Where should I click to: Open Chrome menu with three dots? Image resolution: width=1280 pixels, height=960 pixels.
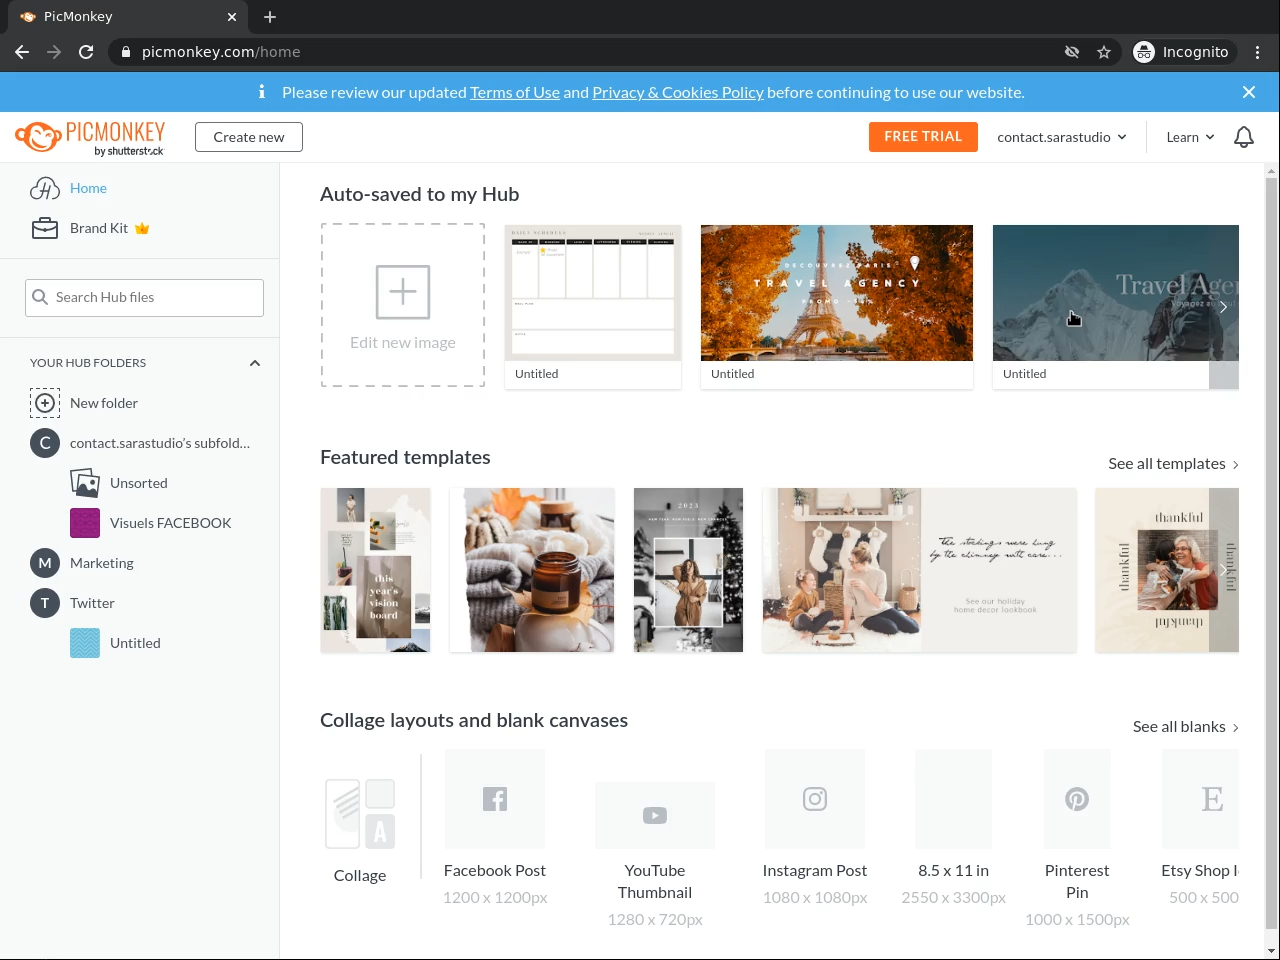pos(1258,52)
